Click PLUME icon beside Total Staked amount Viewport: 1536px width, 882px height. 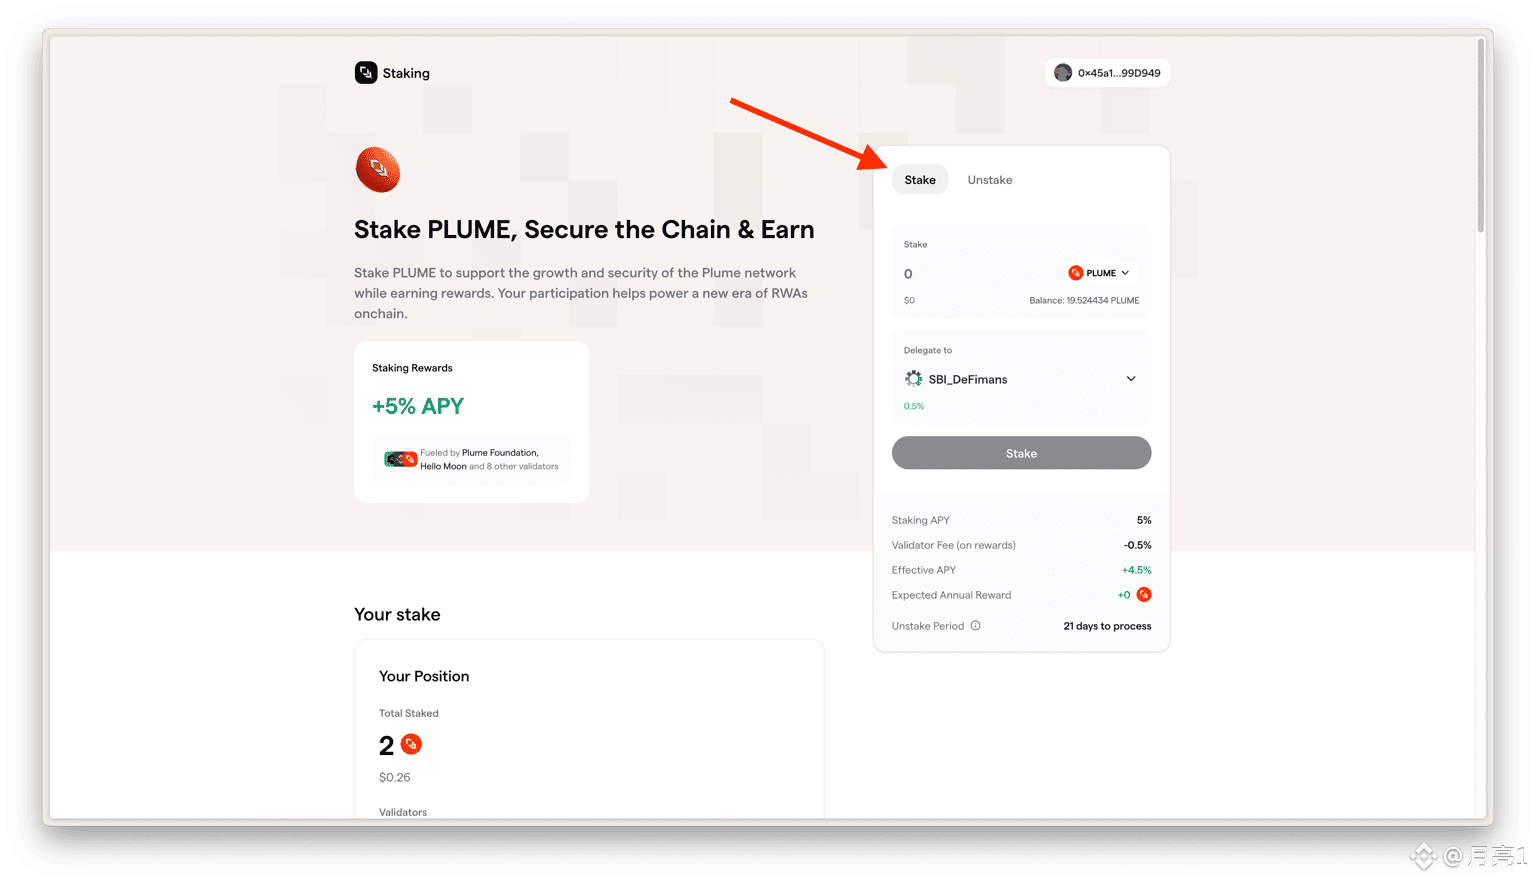pyautogui.click(x=411, y=744)
